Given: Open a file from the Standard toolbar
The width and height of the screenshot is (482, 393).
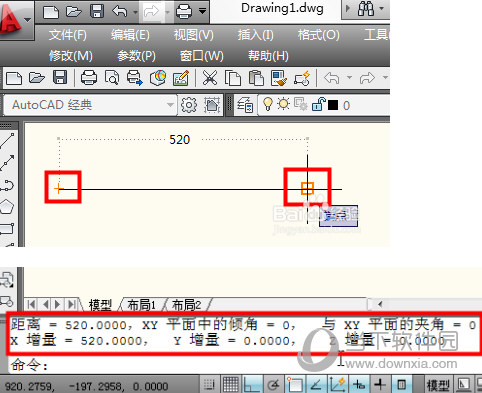Looking at the screenshot, I should 37,78.
